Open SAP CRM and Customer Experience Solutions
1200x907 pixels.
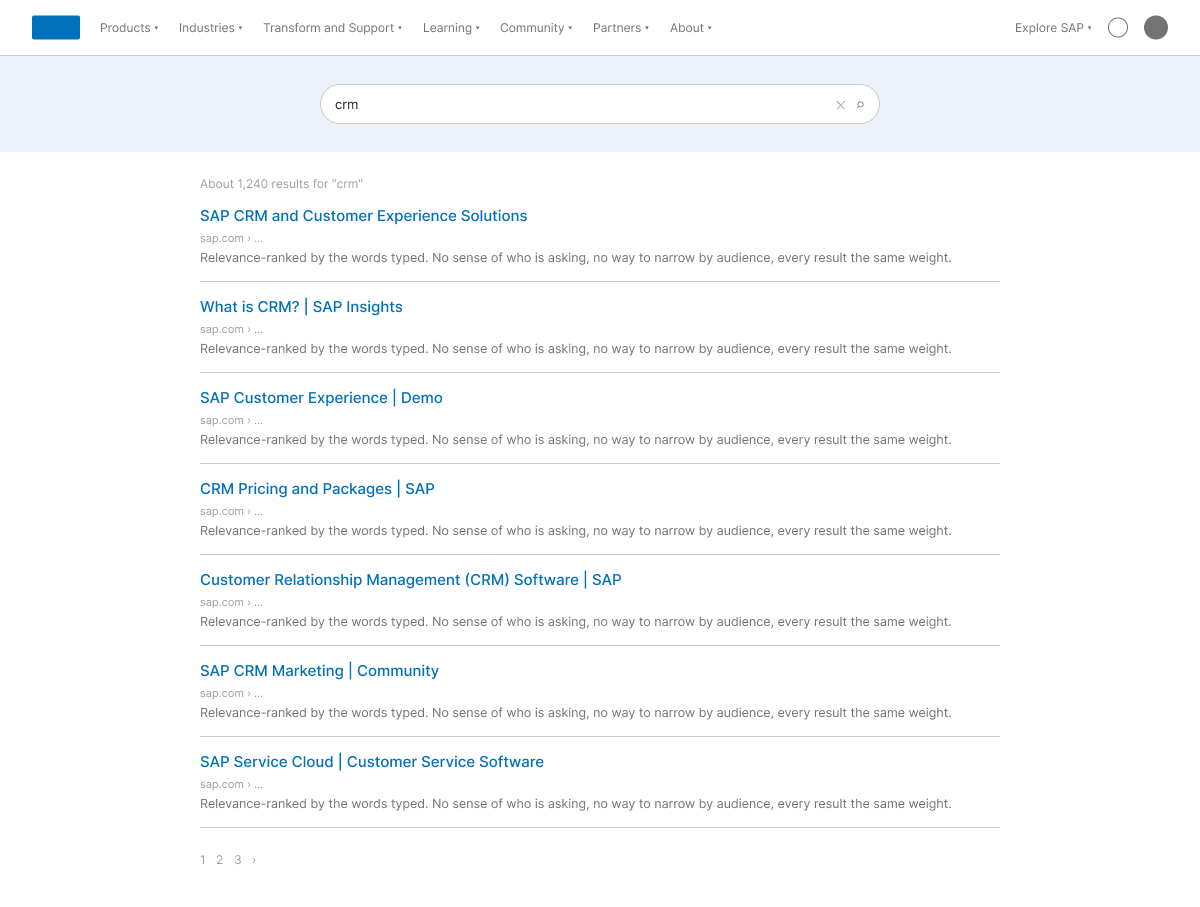[364, 216]
